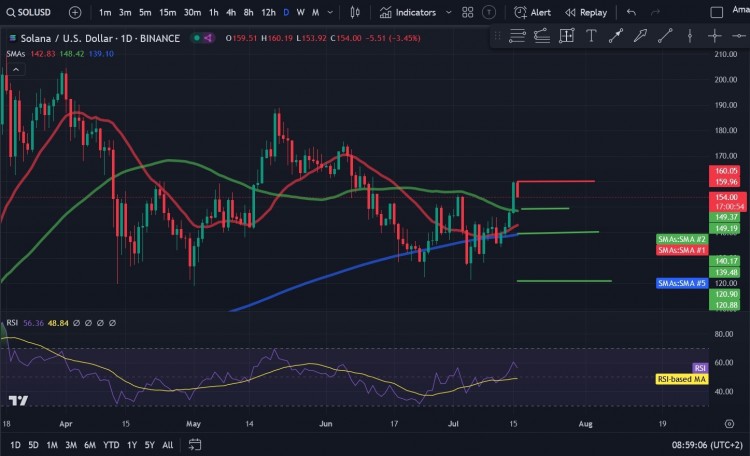Create an Alert
This screenshot has width=750, height=456.
pyautogui.click(x=532, y=12)
